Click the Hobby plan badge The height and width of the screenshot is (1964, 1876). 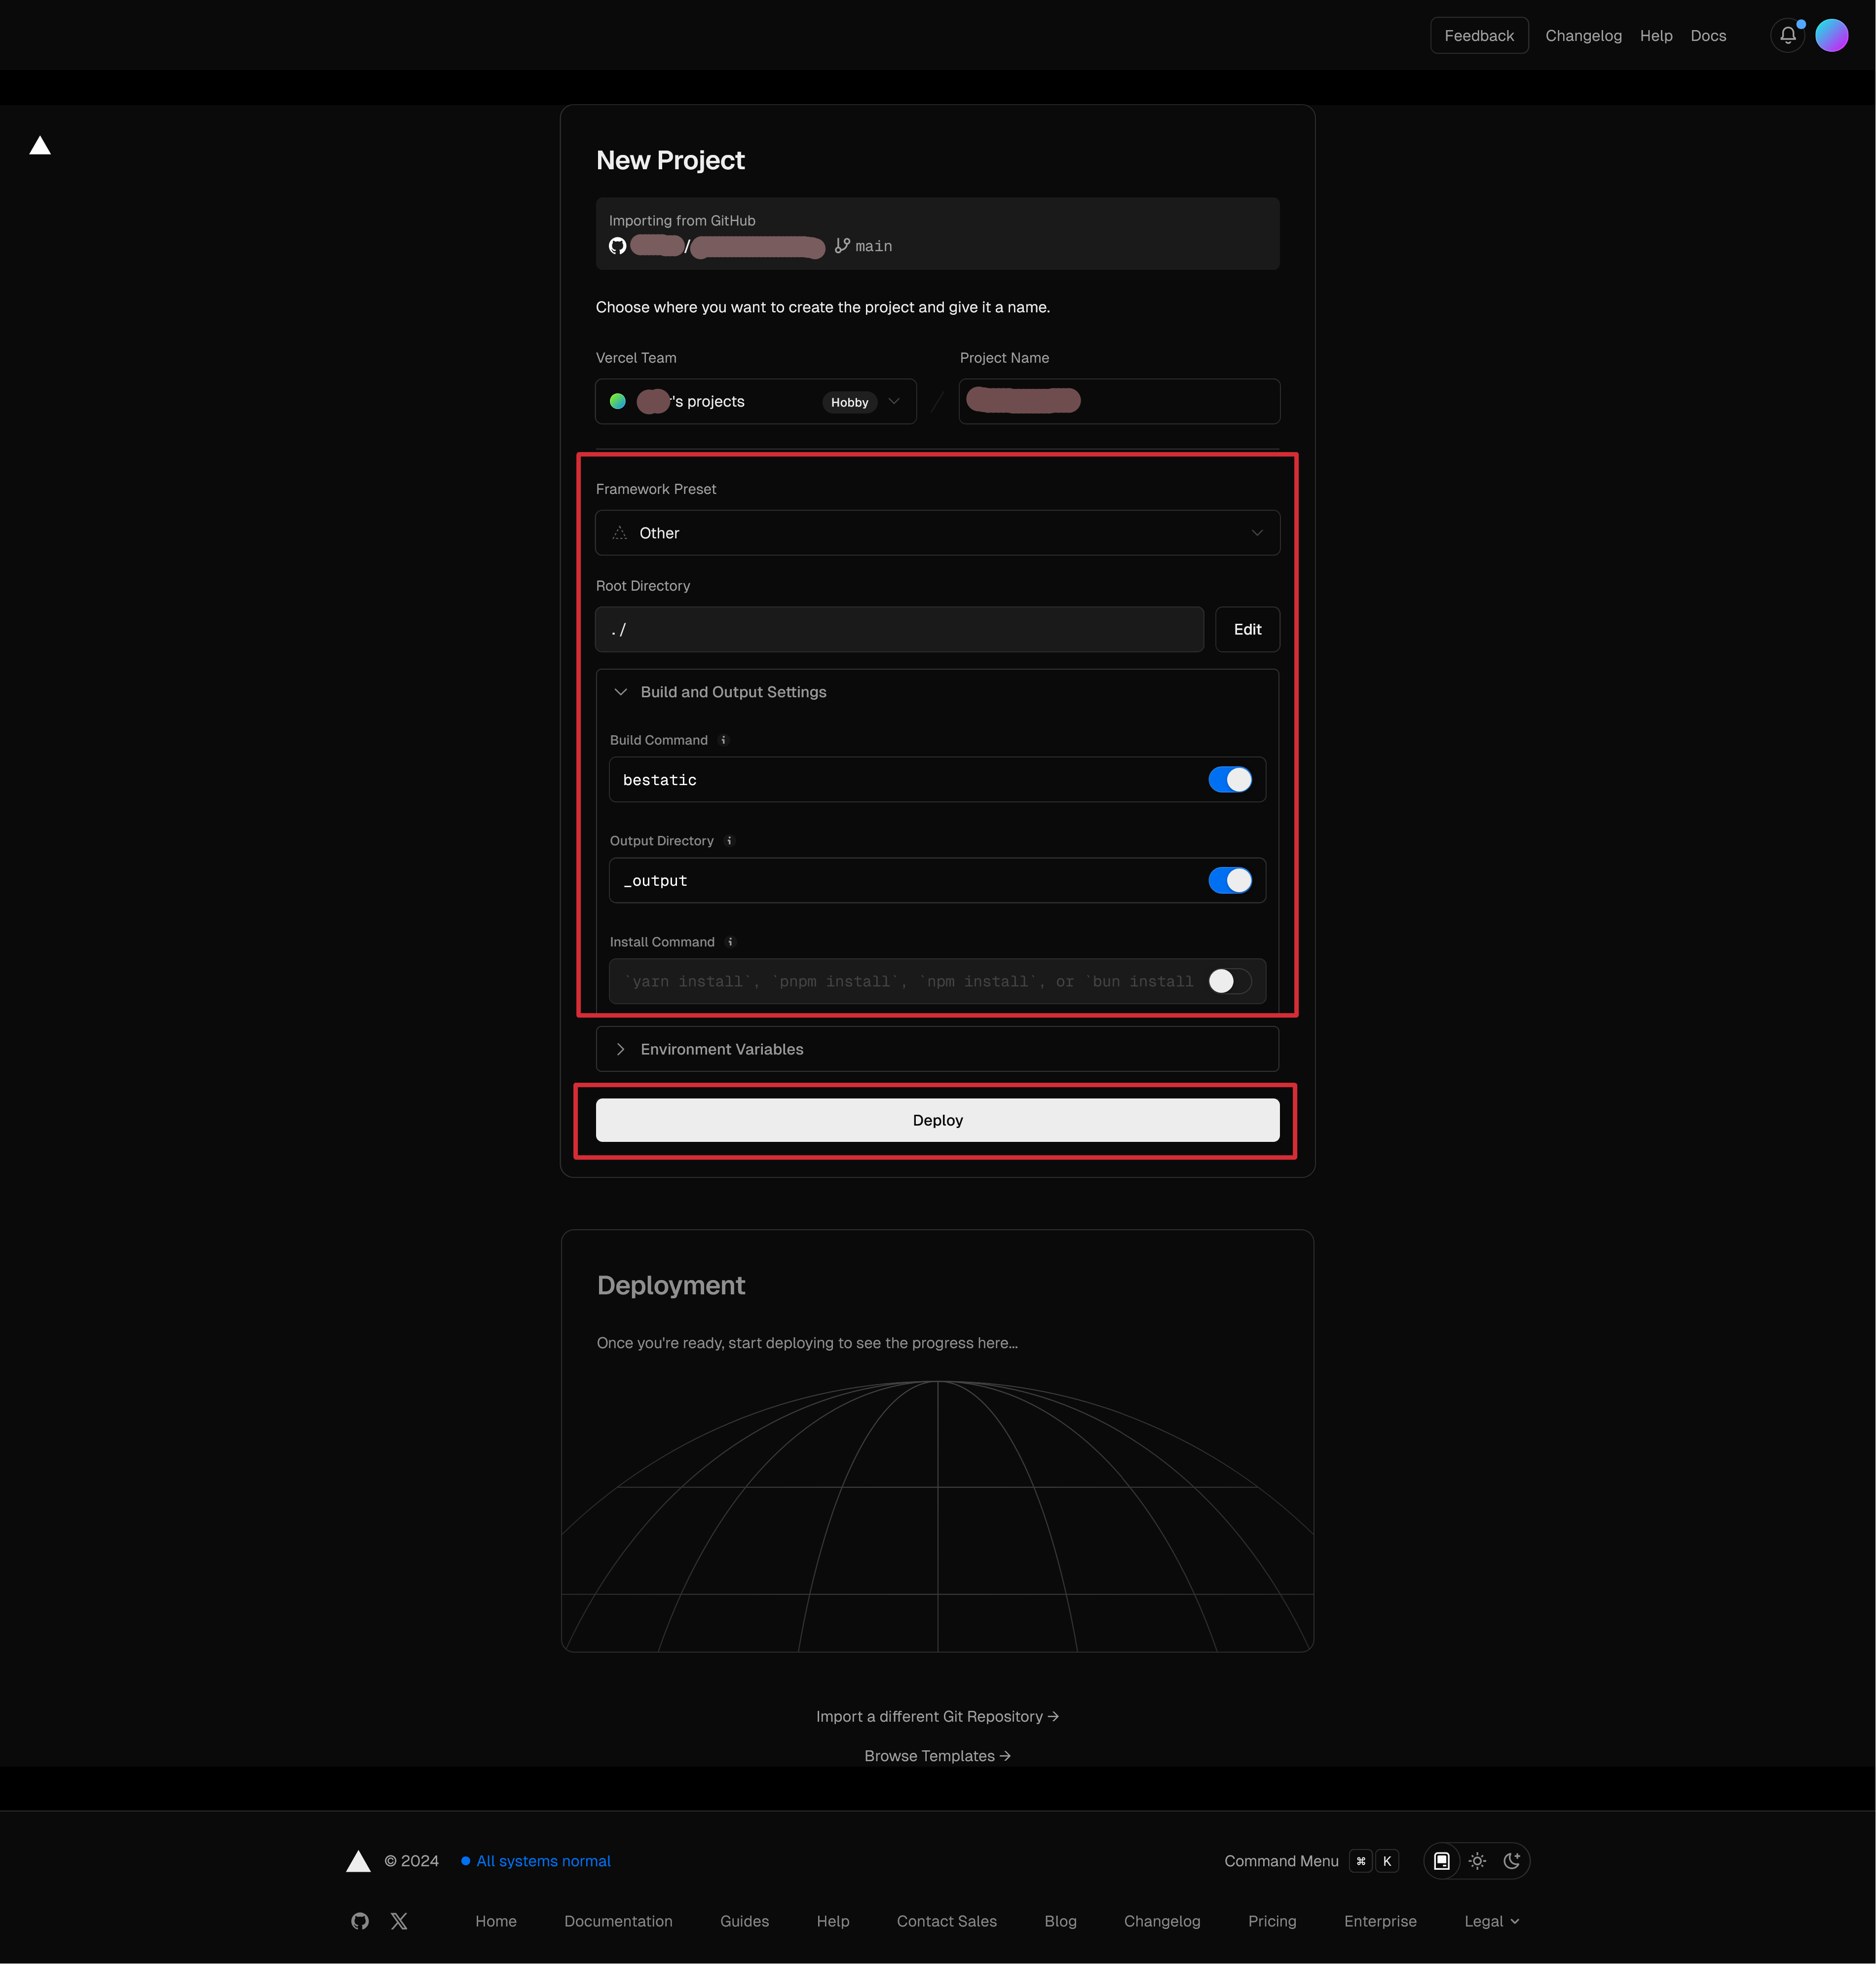click(849, 402)
